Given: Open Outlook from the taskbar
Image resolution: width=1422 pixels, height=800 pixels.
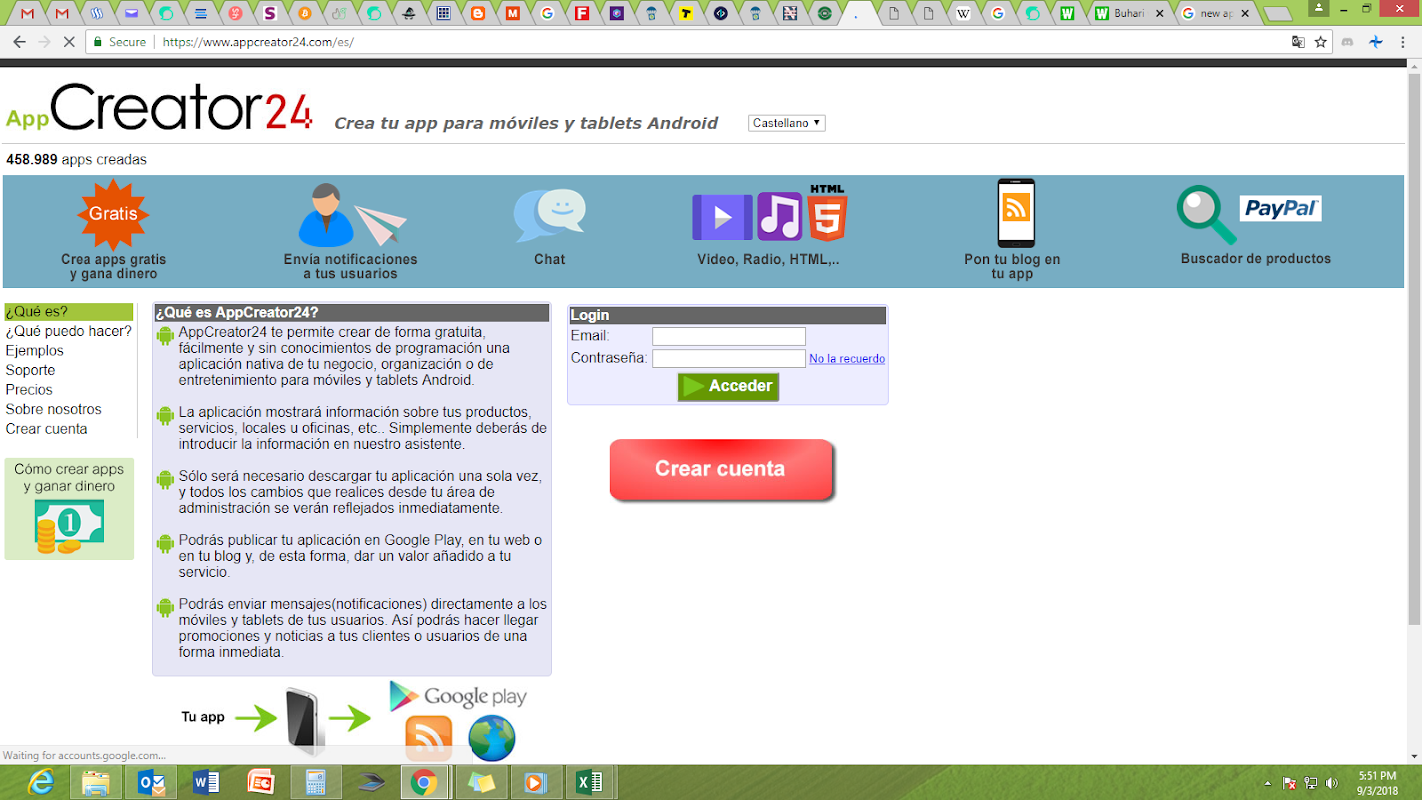Looking at the screenshot, I should coord(151,782).
